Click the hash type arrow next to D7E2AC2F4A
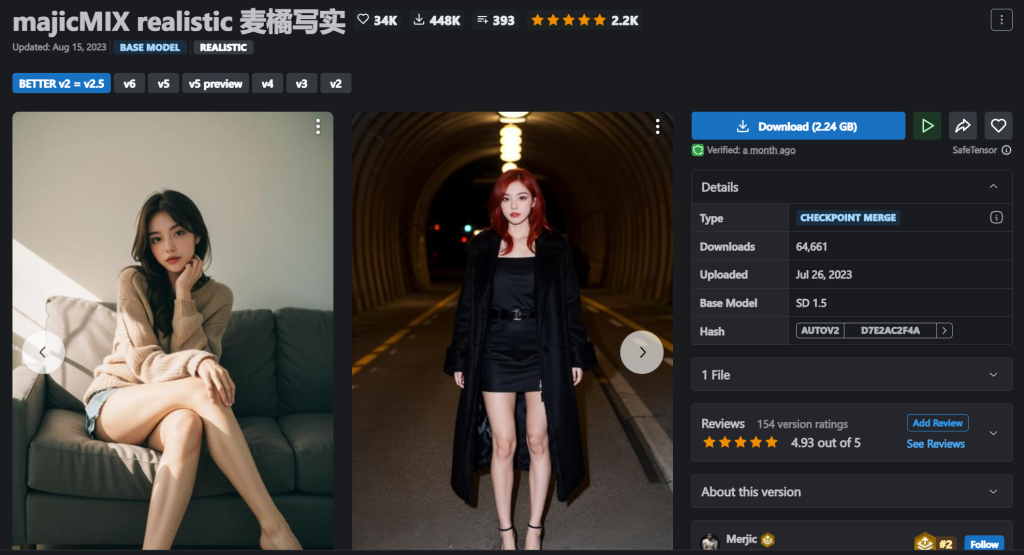The image size is (1024, 555). (944, 331)
